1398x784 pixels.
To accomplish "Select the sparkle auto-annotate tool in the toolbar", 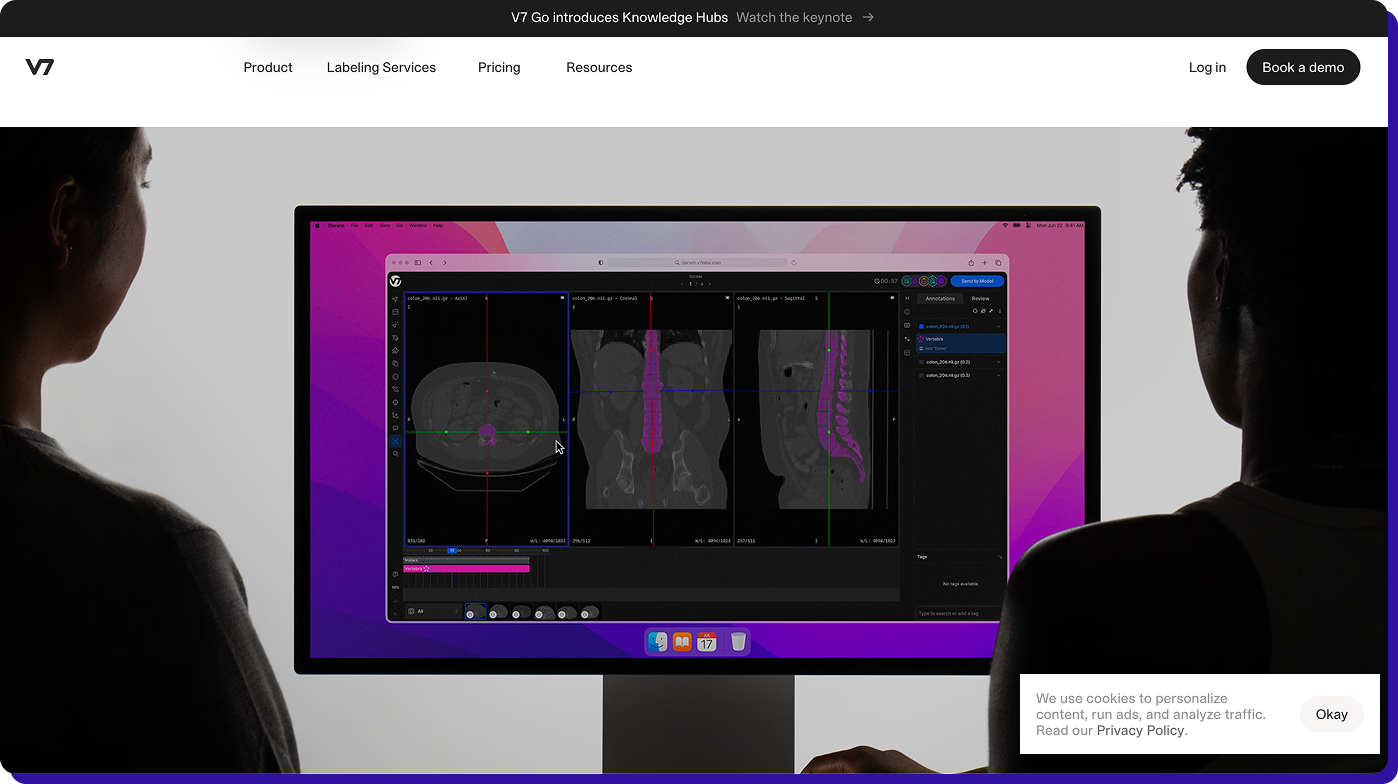I will point(395,324).
